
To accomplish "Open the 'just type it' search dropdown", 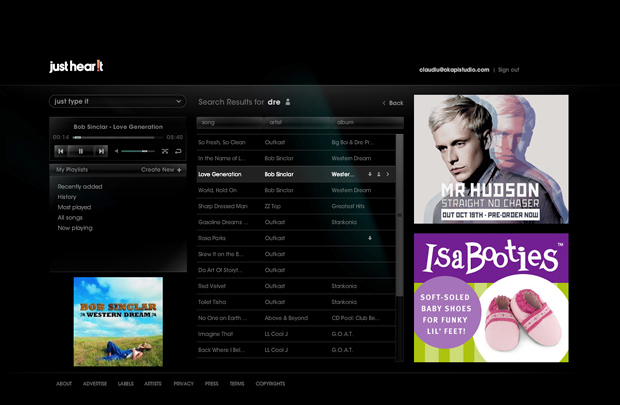I will pos(118,101).
